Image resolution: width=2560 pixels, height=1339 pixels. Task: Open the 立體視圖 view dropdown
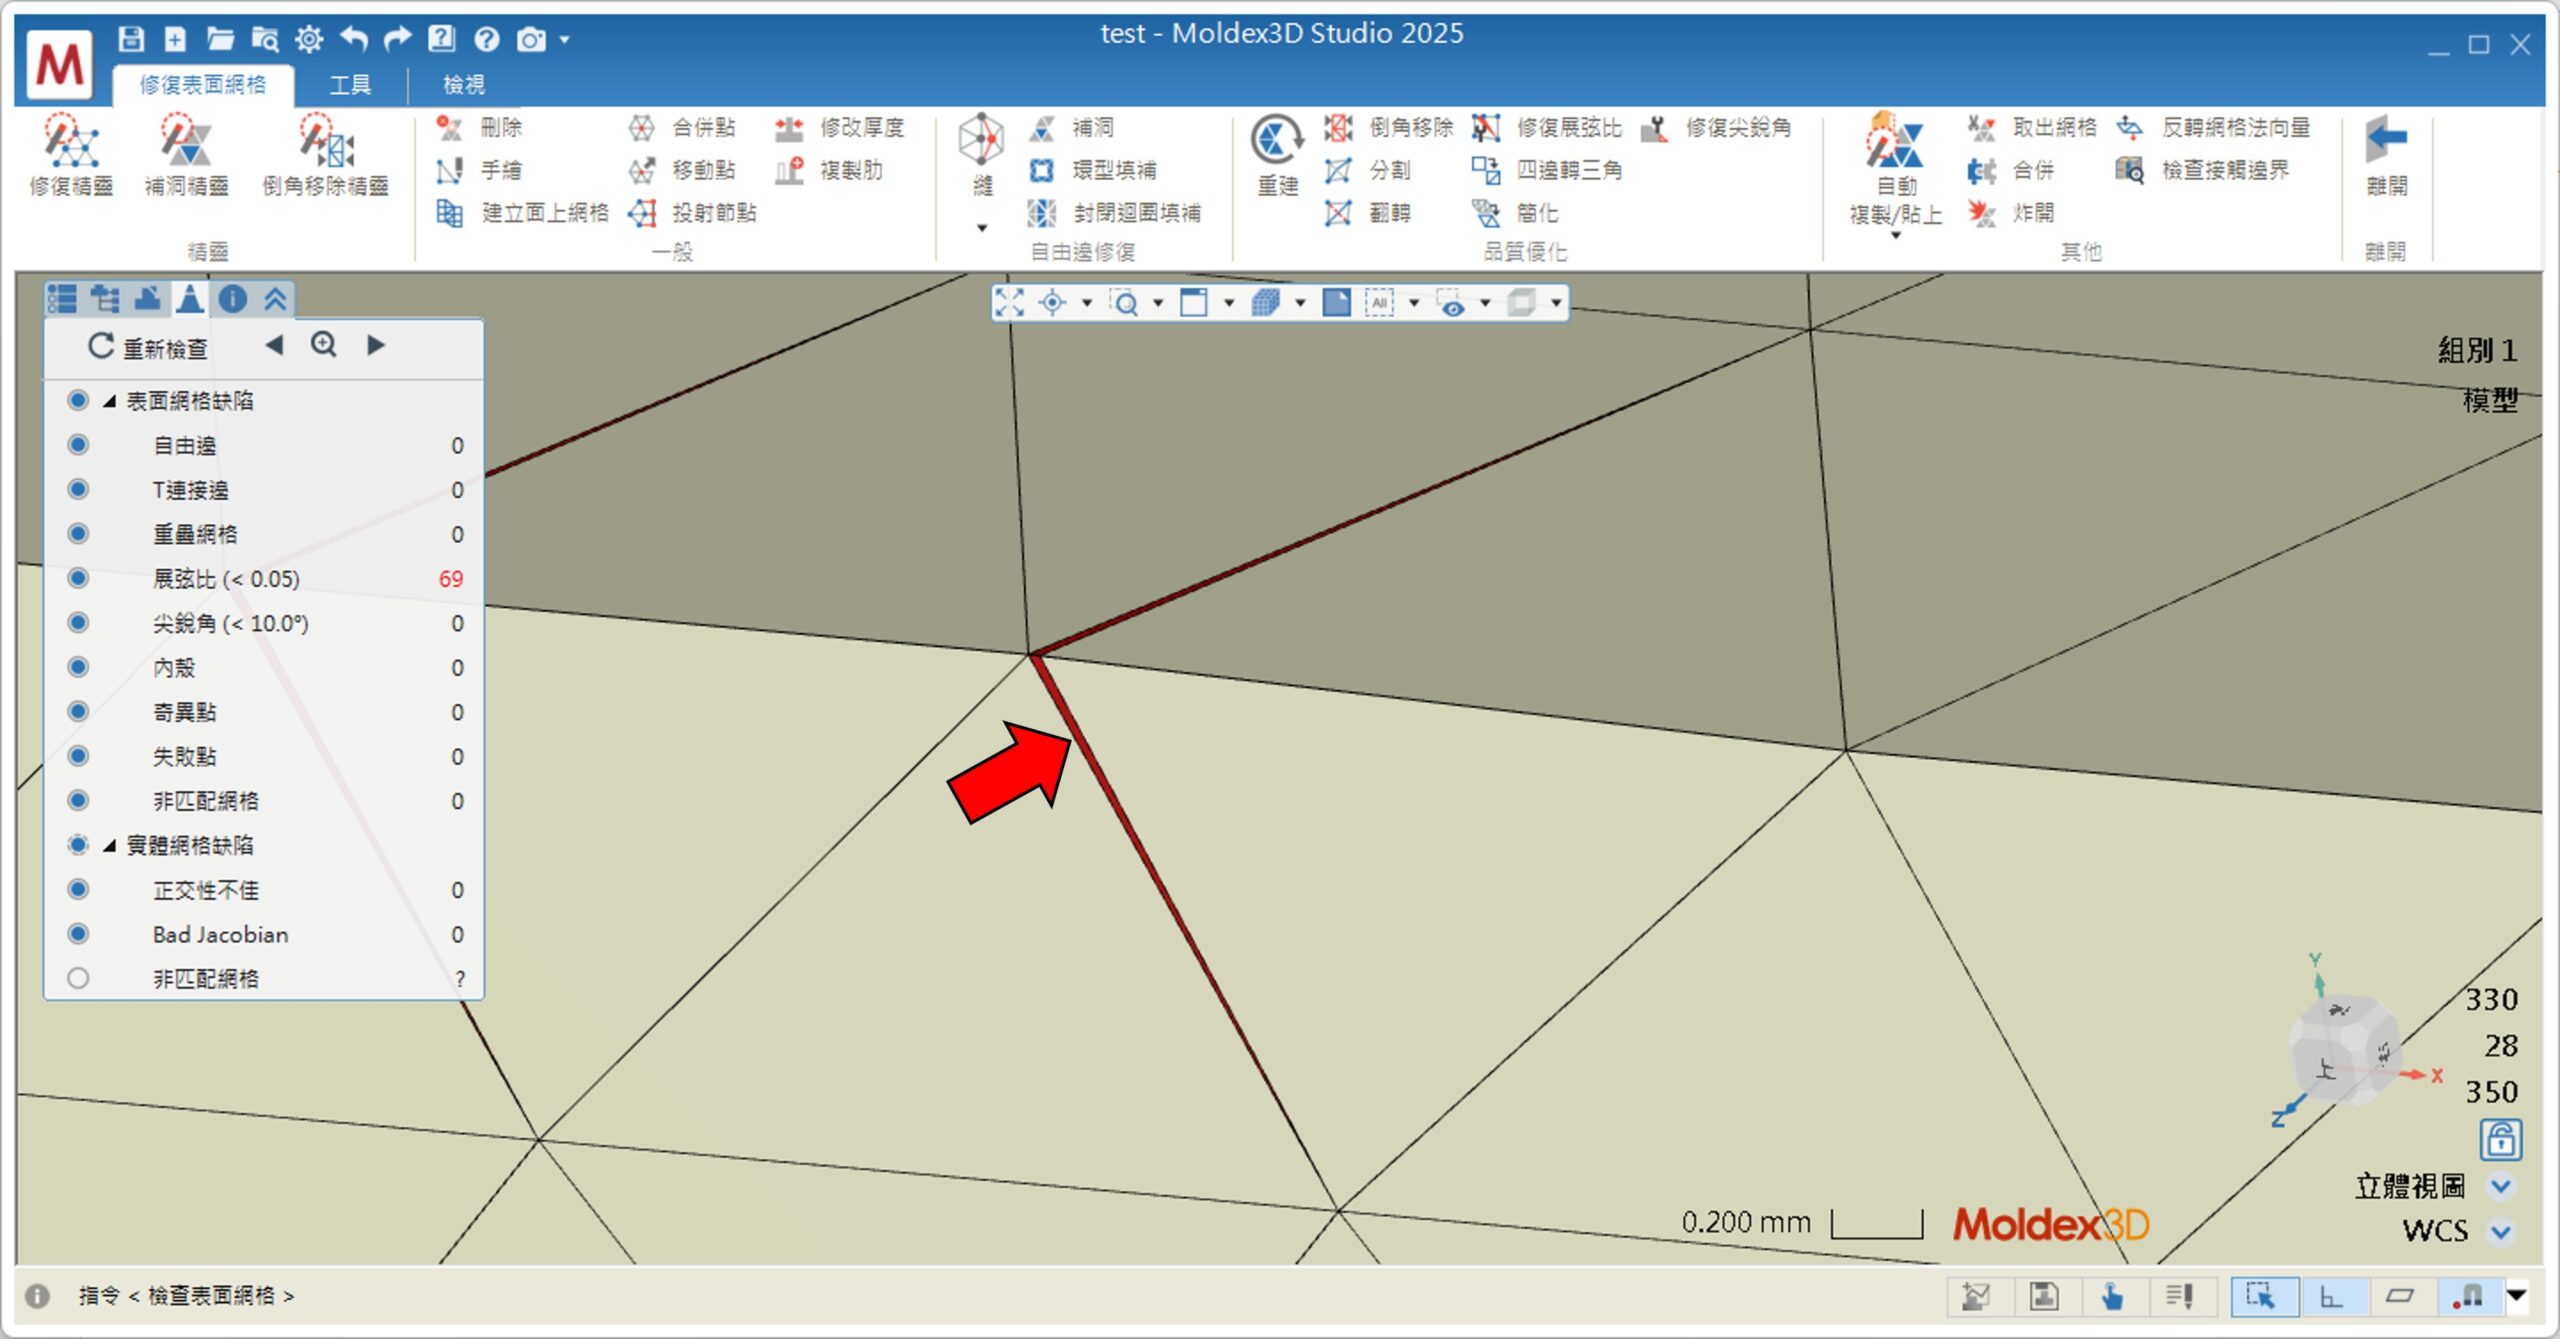[x=2500, y=1186]
